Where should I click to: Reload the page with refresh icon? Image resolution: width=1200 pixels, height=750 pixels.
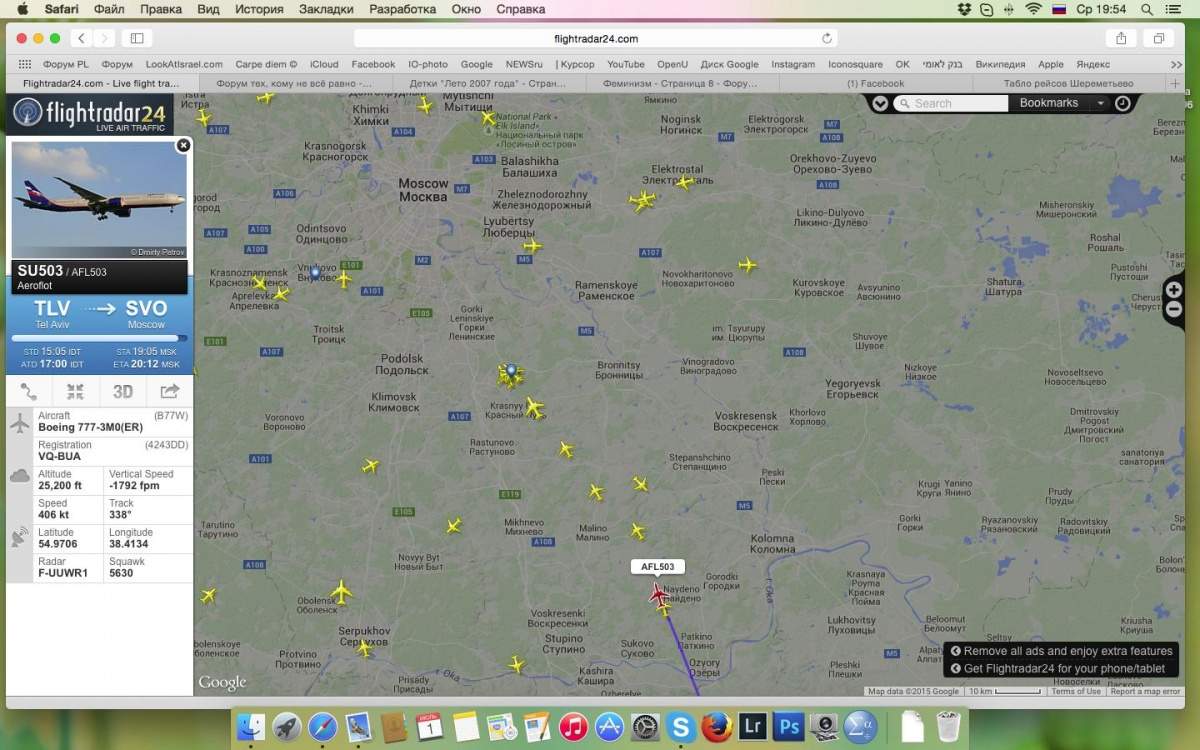pyautogui.click(x=827, y=38)
